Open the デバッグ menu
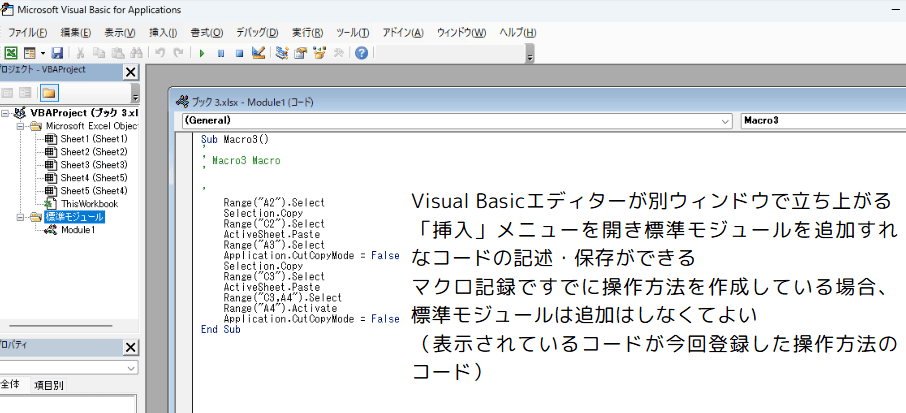 coord(257,32)
